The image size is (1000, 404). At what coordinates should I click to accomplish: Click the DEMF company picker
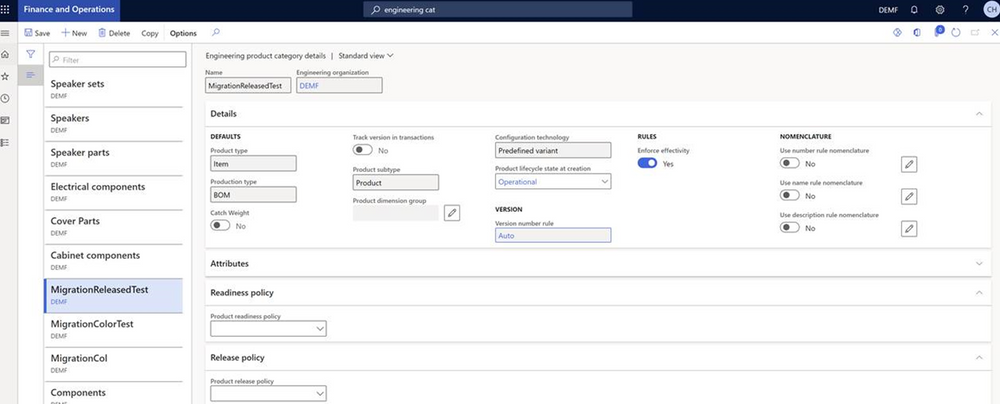coord(888,10)
